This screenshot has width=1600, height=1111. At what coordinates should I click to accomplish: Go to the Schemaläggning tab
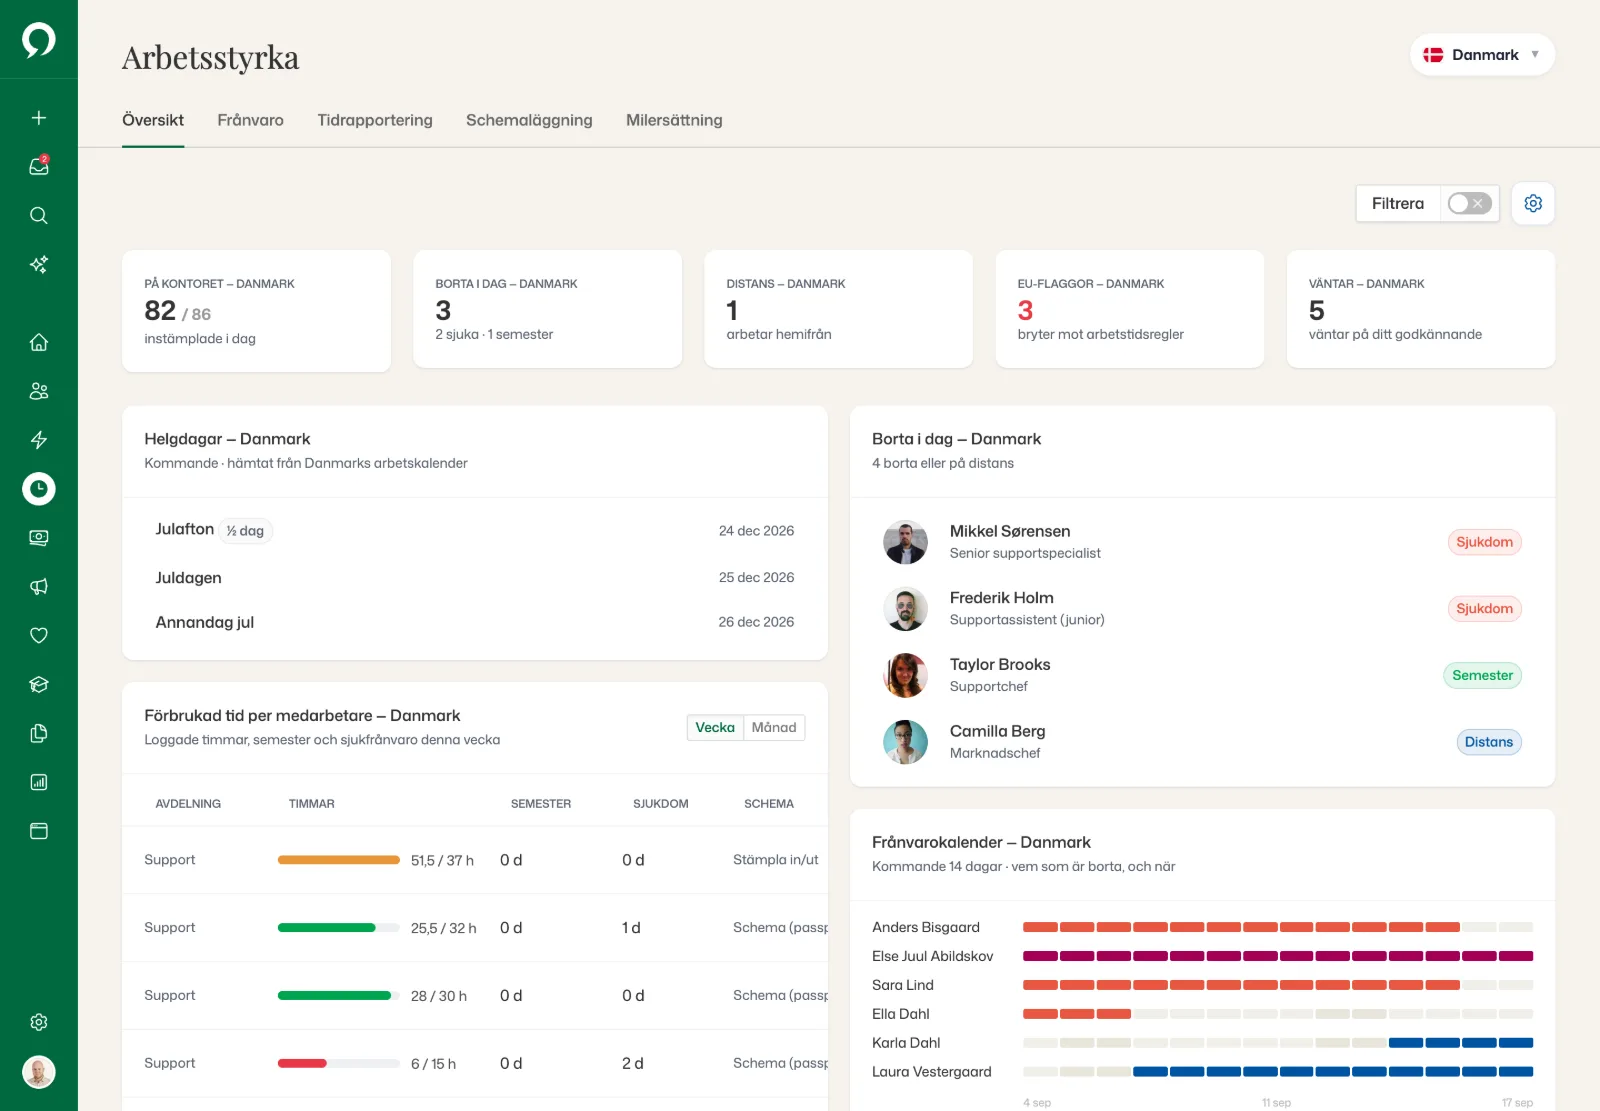click(x=529, y=120)
